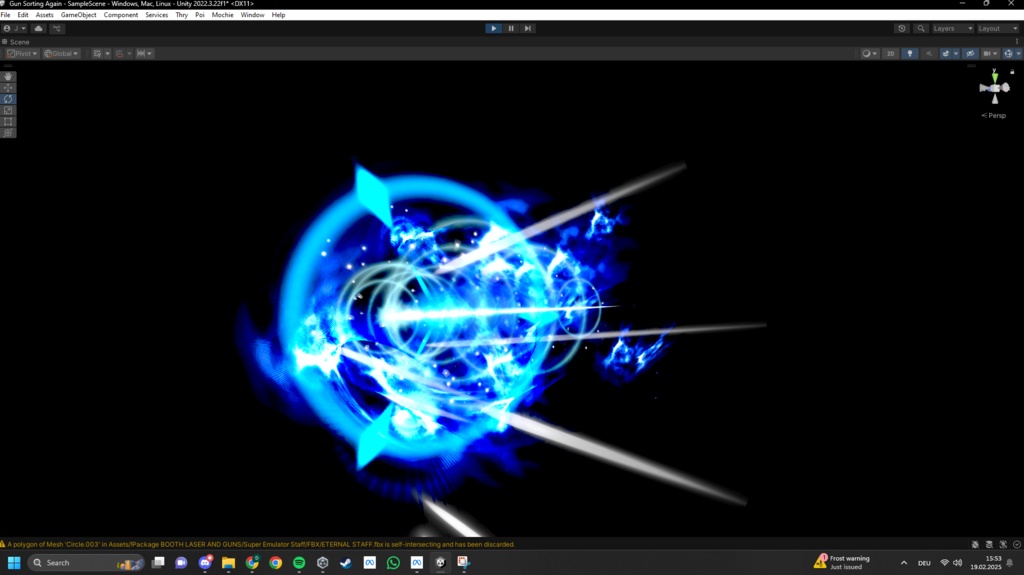Image resolution: width=1024 pixels, height=575 pixels.
Task: Toggle grid visibility button
Action: 97,54
